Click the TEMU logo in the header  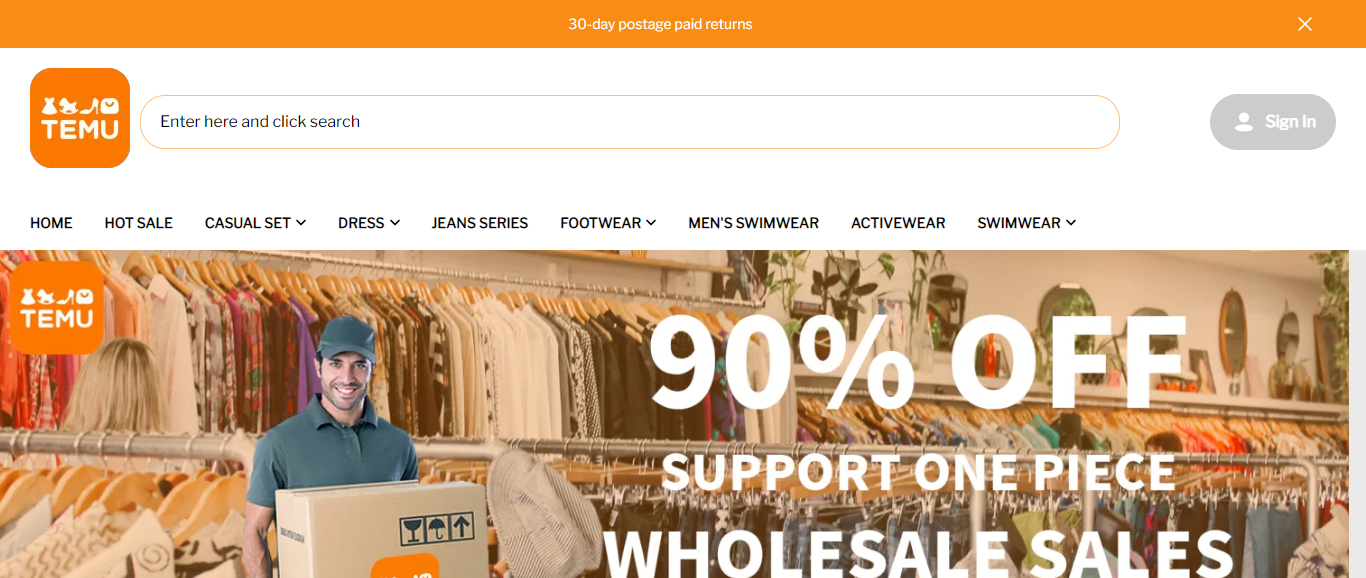point(80,118)
